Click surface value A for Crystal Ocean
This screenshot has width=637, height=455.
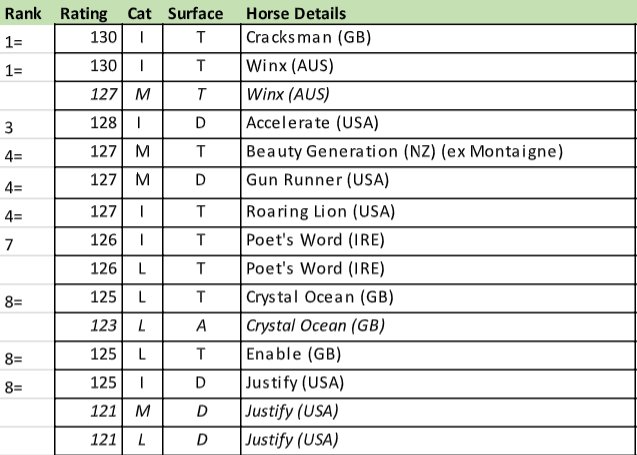[202, 327]
